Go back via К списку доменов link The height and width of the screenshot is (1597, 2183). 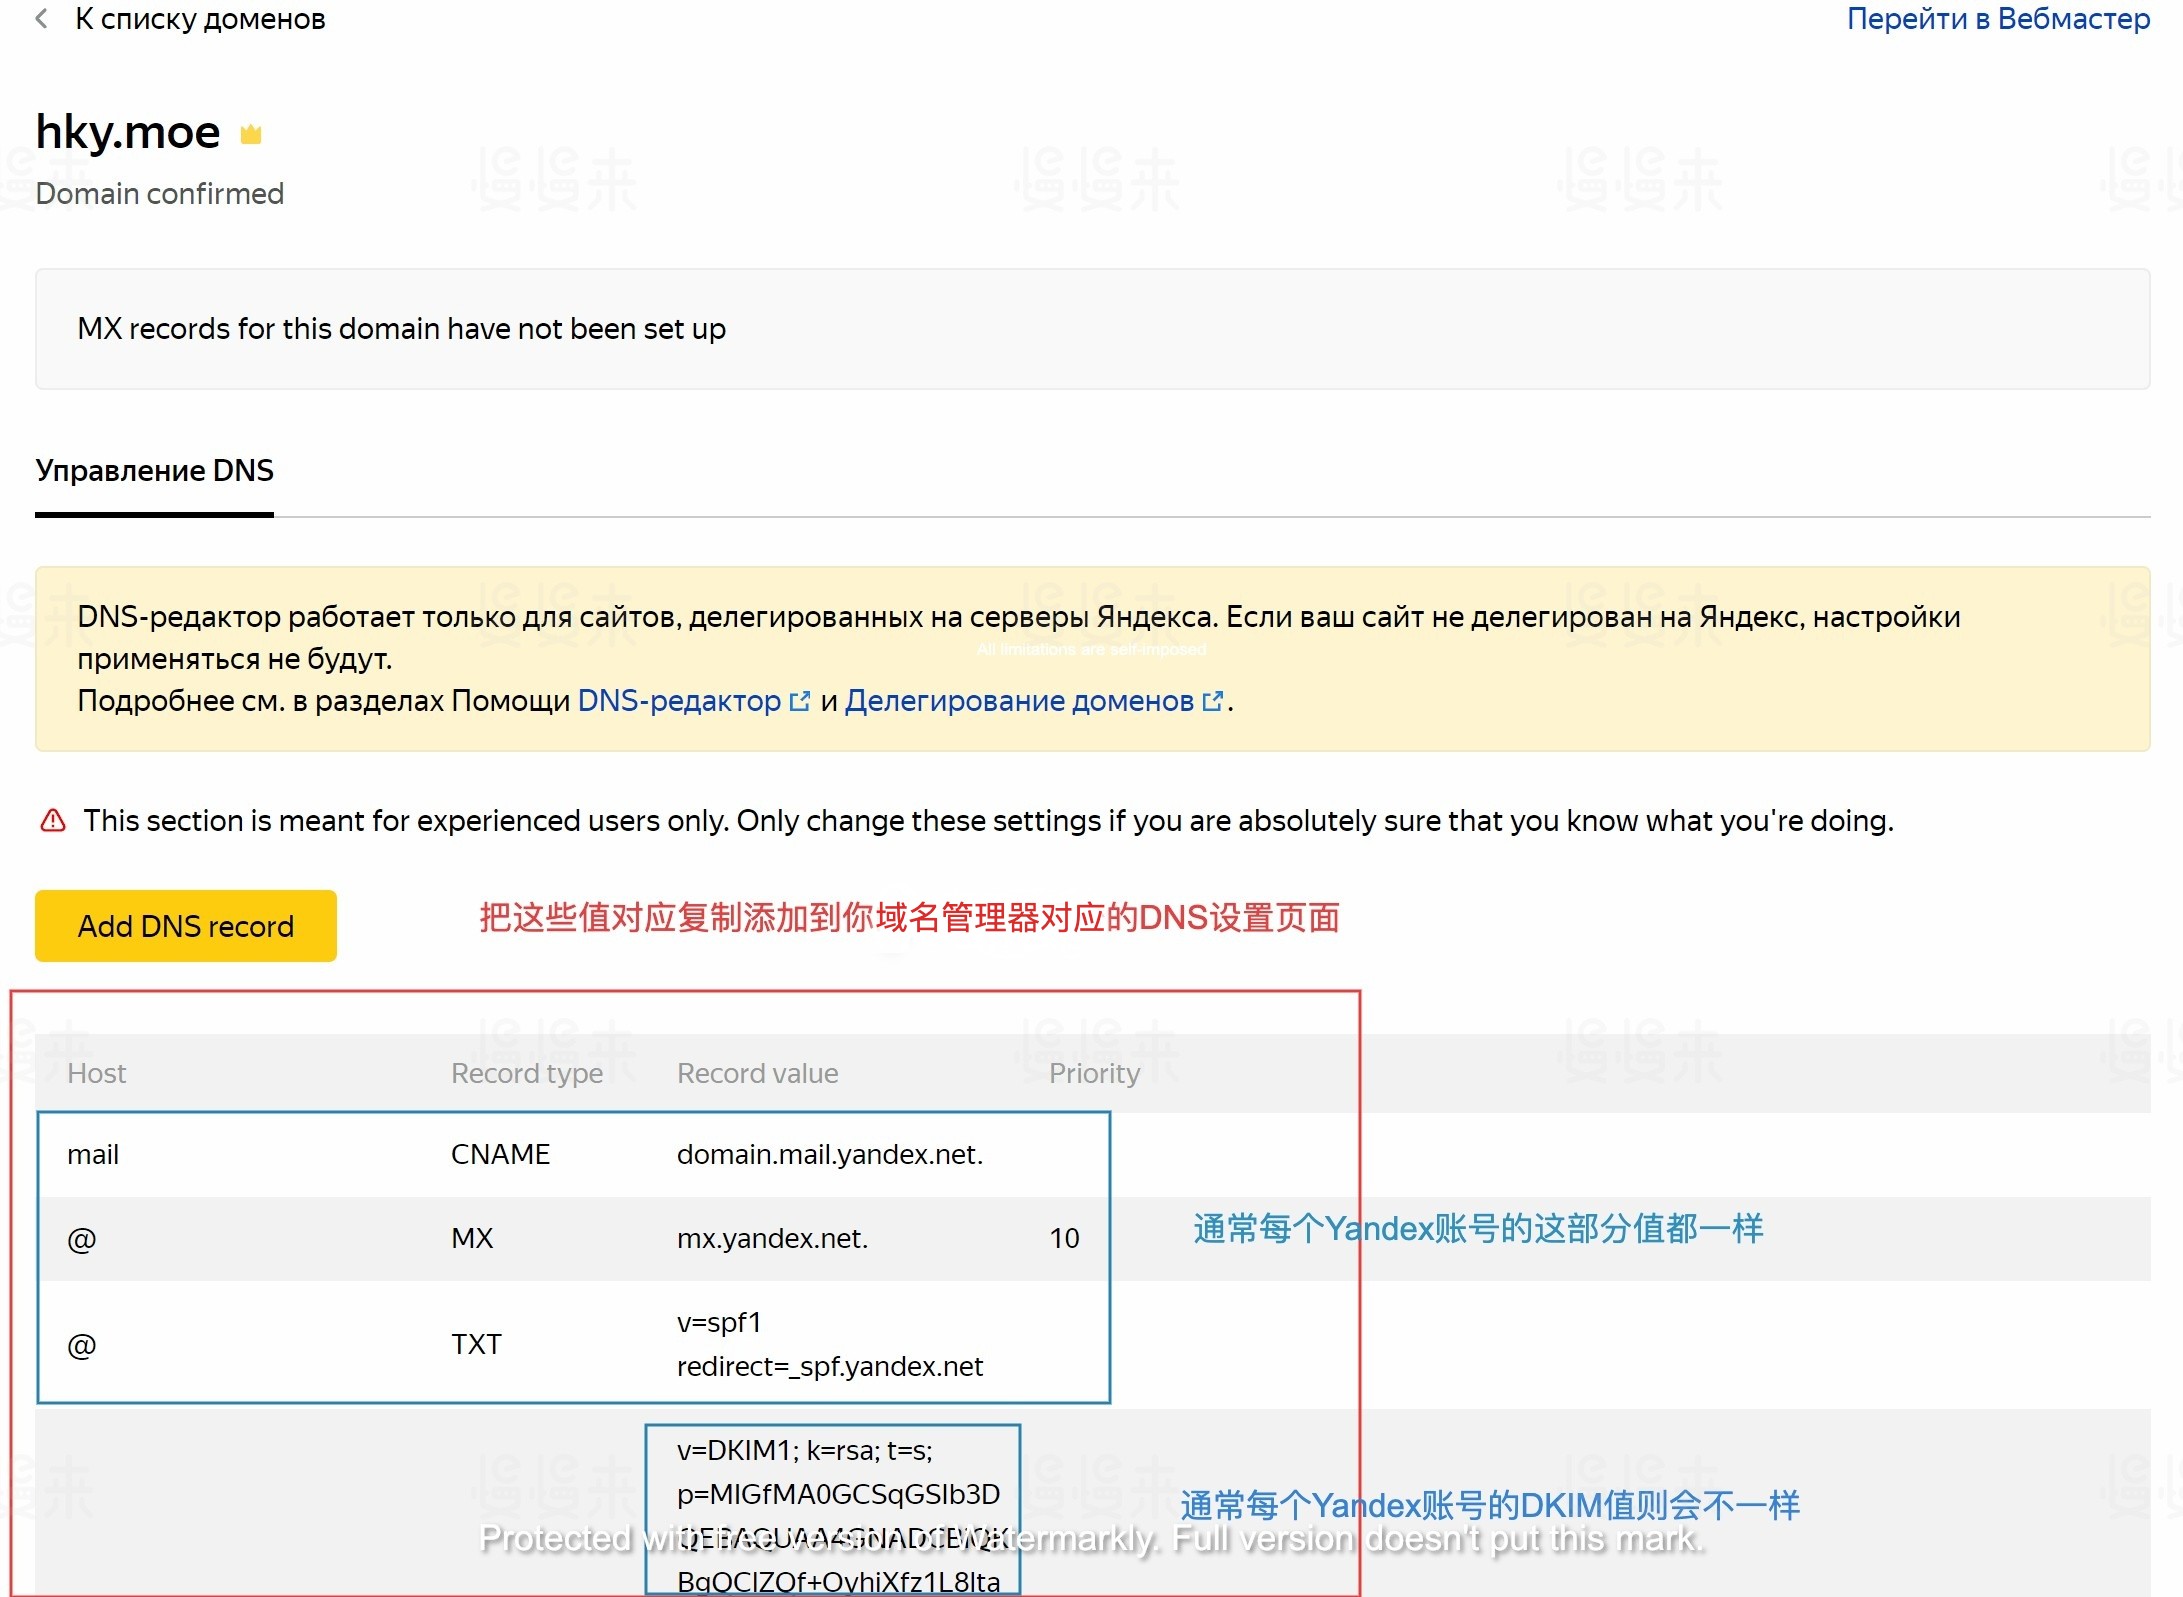click(x=199, y=19)
